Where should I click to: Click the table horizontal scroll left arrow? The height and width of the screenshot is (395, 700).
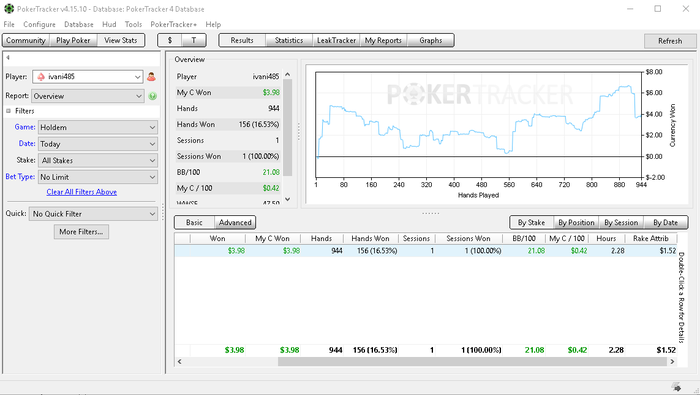pyautogui.click(x=179, y=362)
